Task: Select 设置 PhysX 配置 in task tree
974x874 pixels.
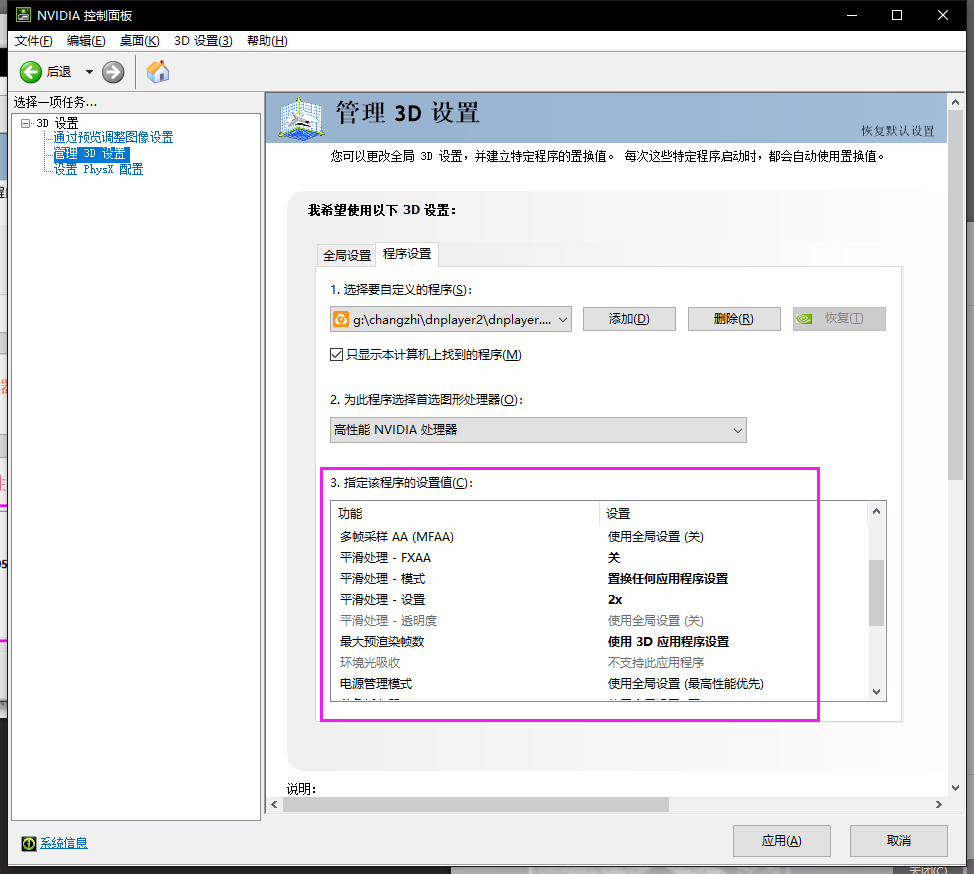Action: pyautogui.click(x=98, y=169)
